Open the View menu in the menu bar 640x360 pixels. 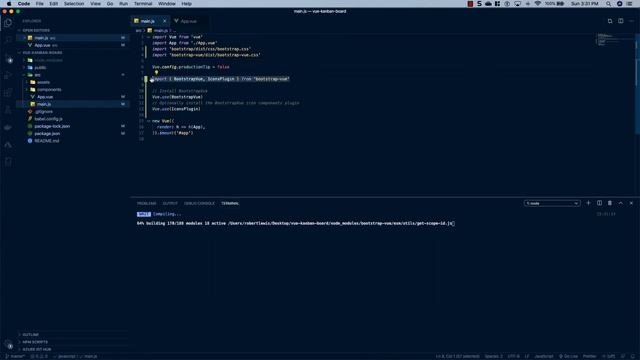[x=96, y=4]
